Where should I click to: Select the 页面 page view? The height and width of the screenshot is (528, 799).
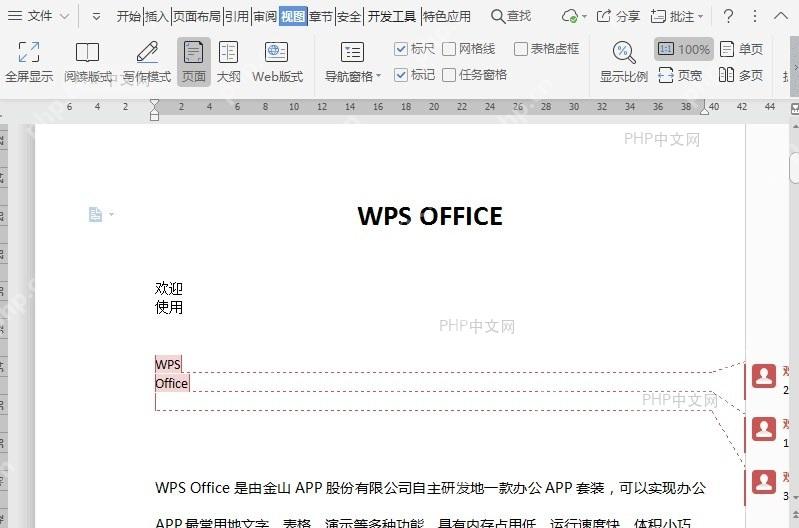click(194, 62)
